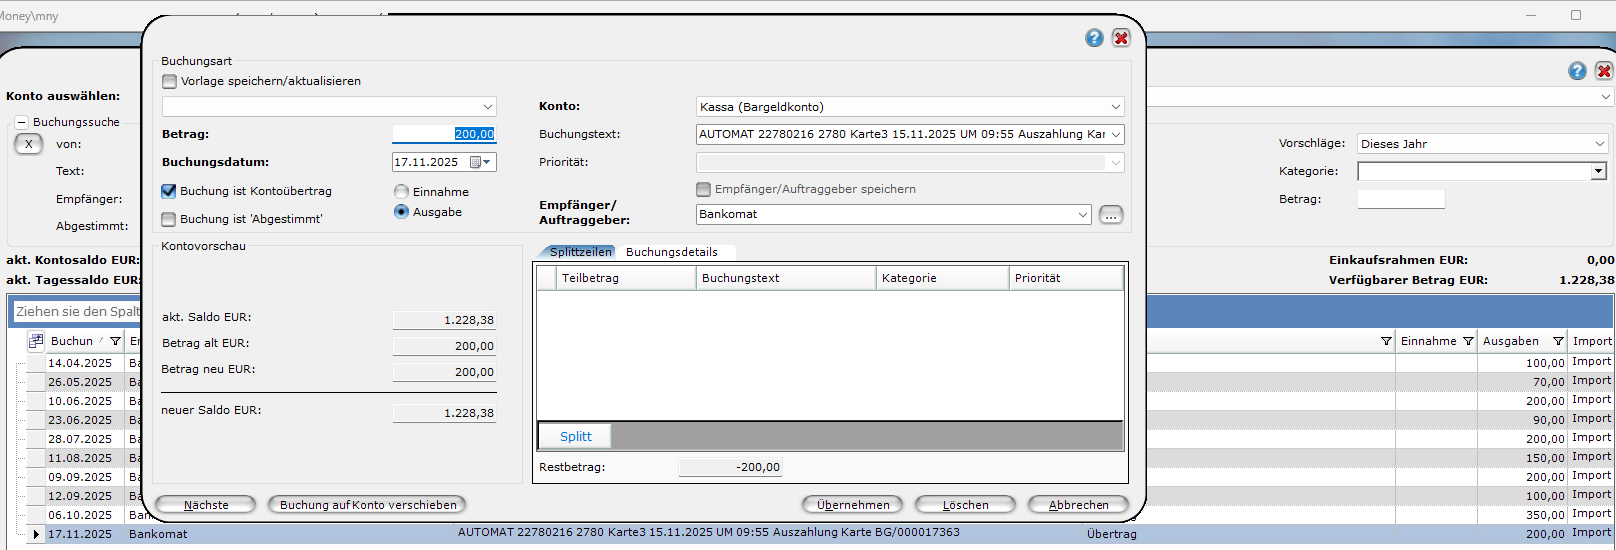This screenshot has height=550, width=1616.
Task: Click into the Betrag amount field
Action: (444, 134)
